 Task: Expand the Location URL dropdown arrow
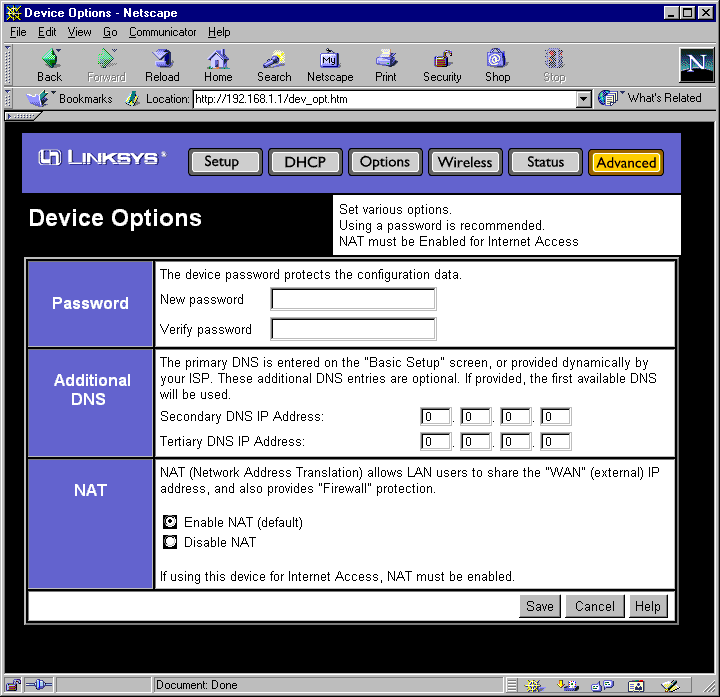(x=583, y=99)
